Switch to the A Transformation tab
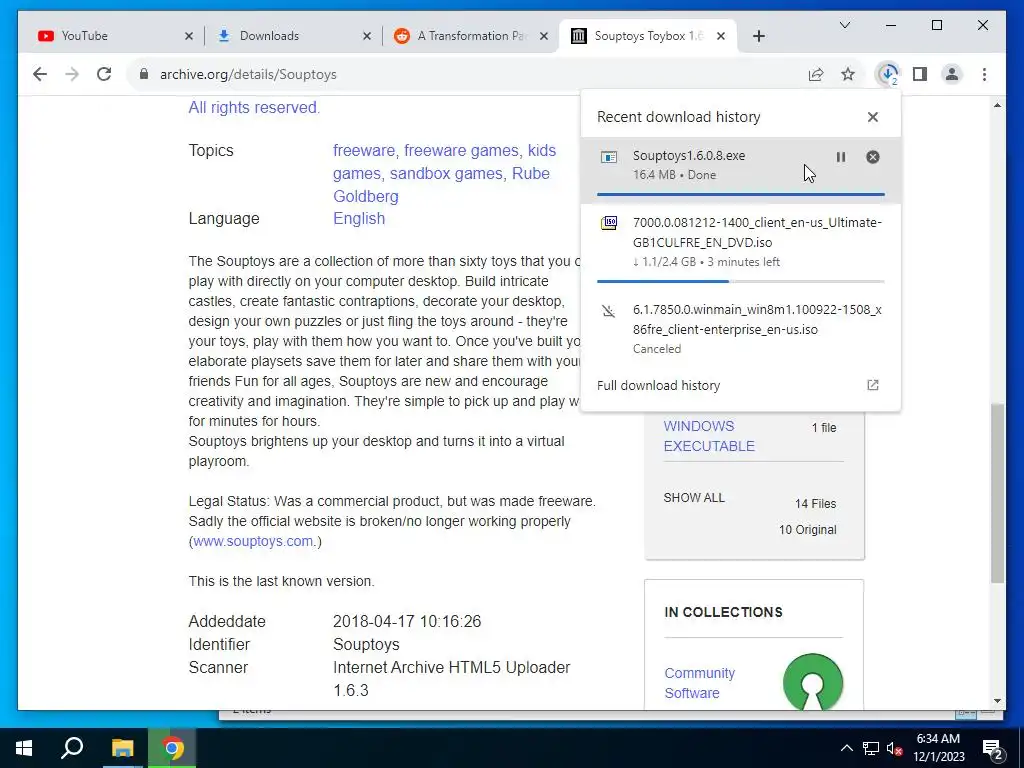The image size is (1024, 768). coord(472,36)
